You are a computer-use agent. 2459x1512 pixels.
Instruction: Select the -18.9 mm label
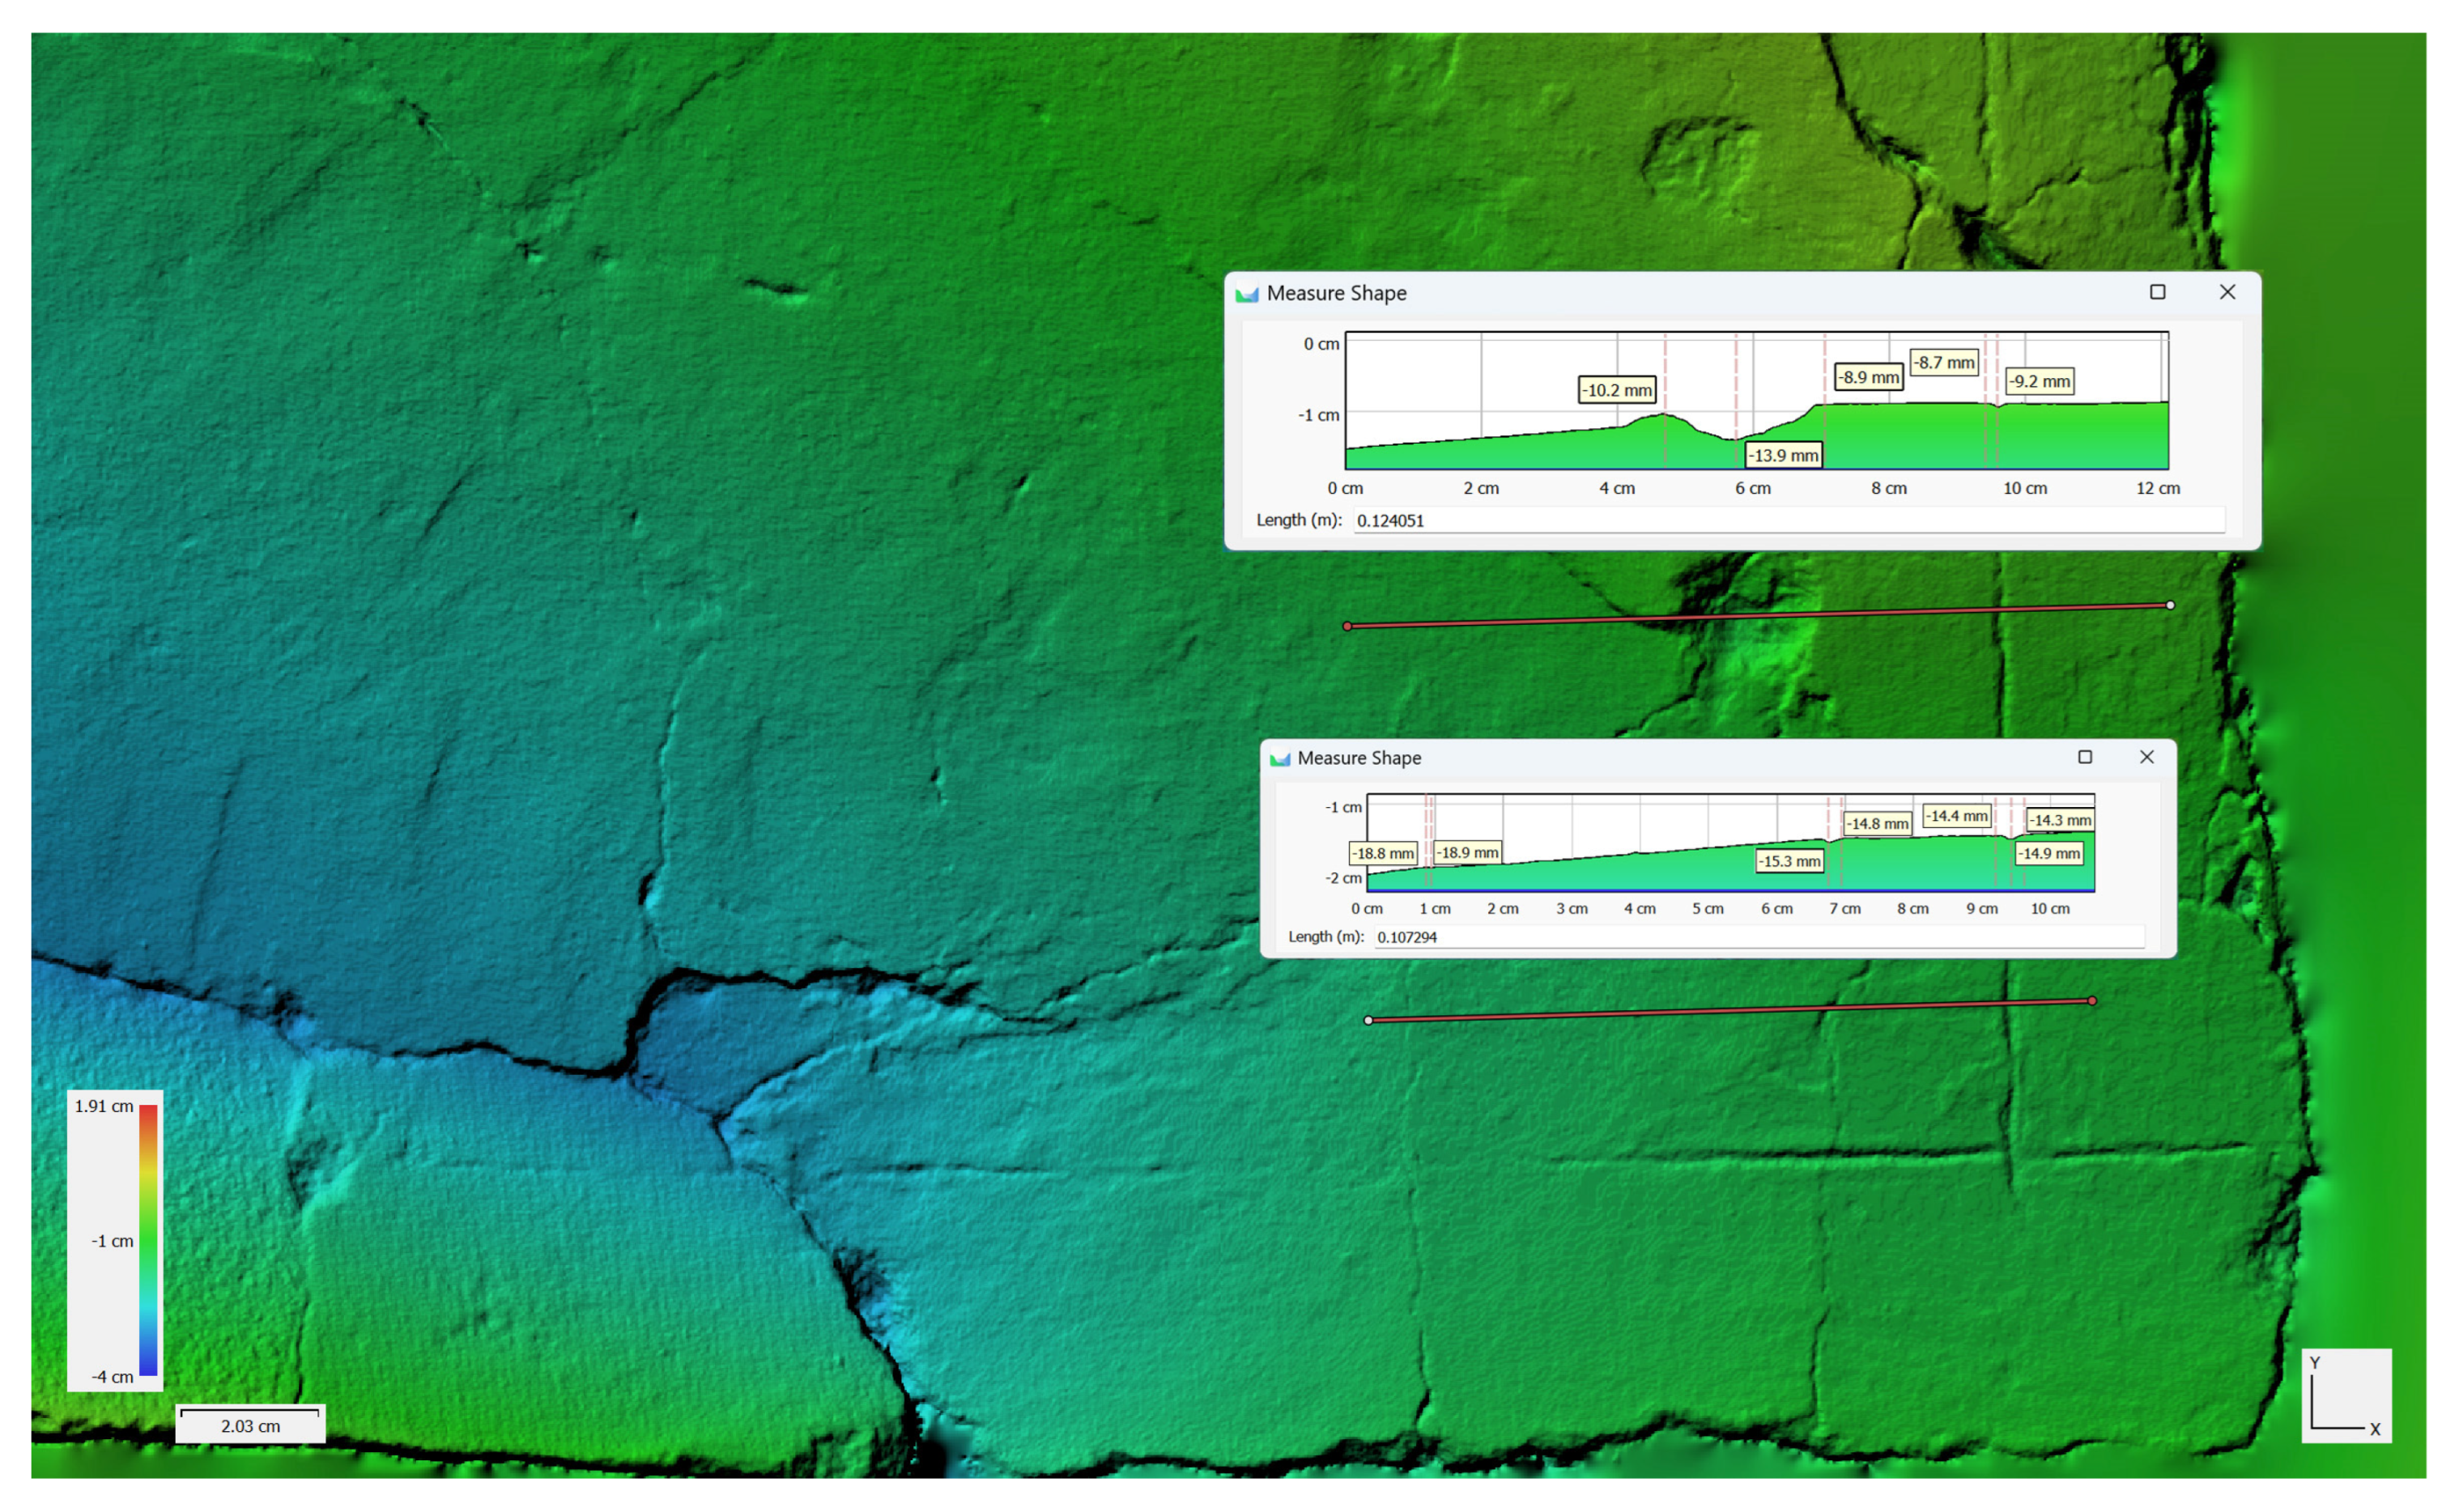[x=1467, y=852]
